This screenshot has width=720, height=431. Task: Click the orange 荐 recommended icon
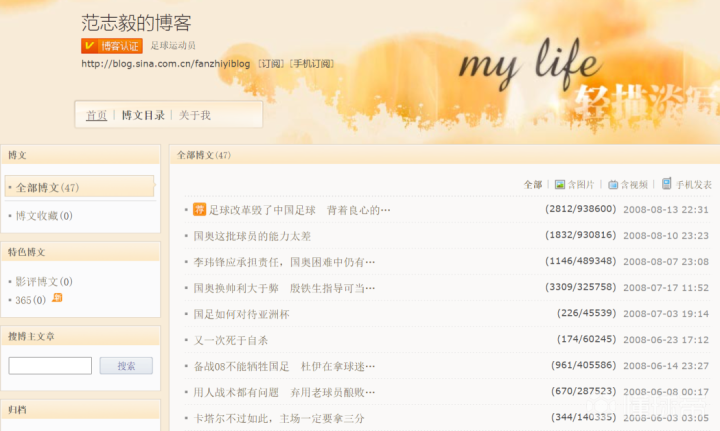(x=199, y=209)
